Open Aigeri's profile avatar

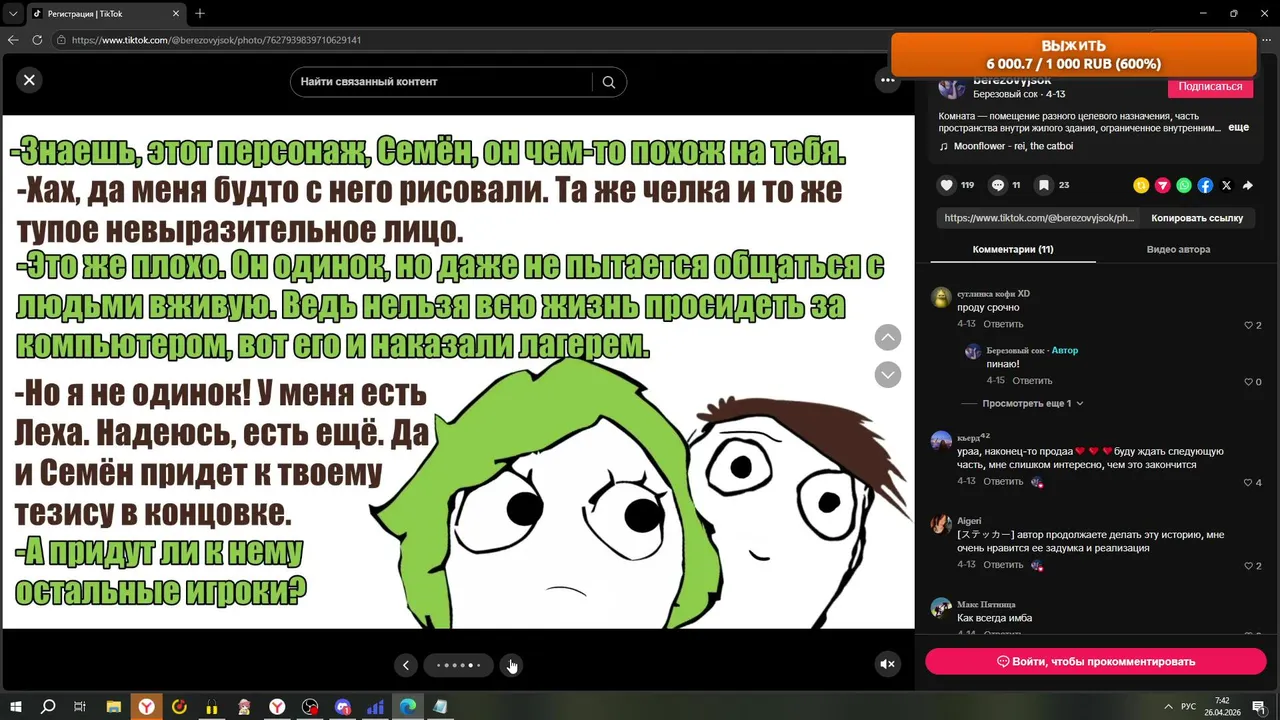[941, 525]
